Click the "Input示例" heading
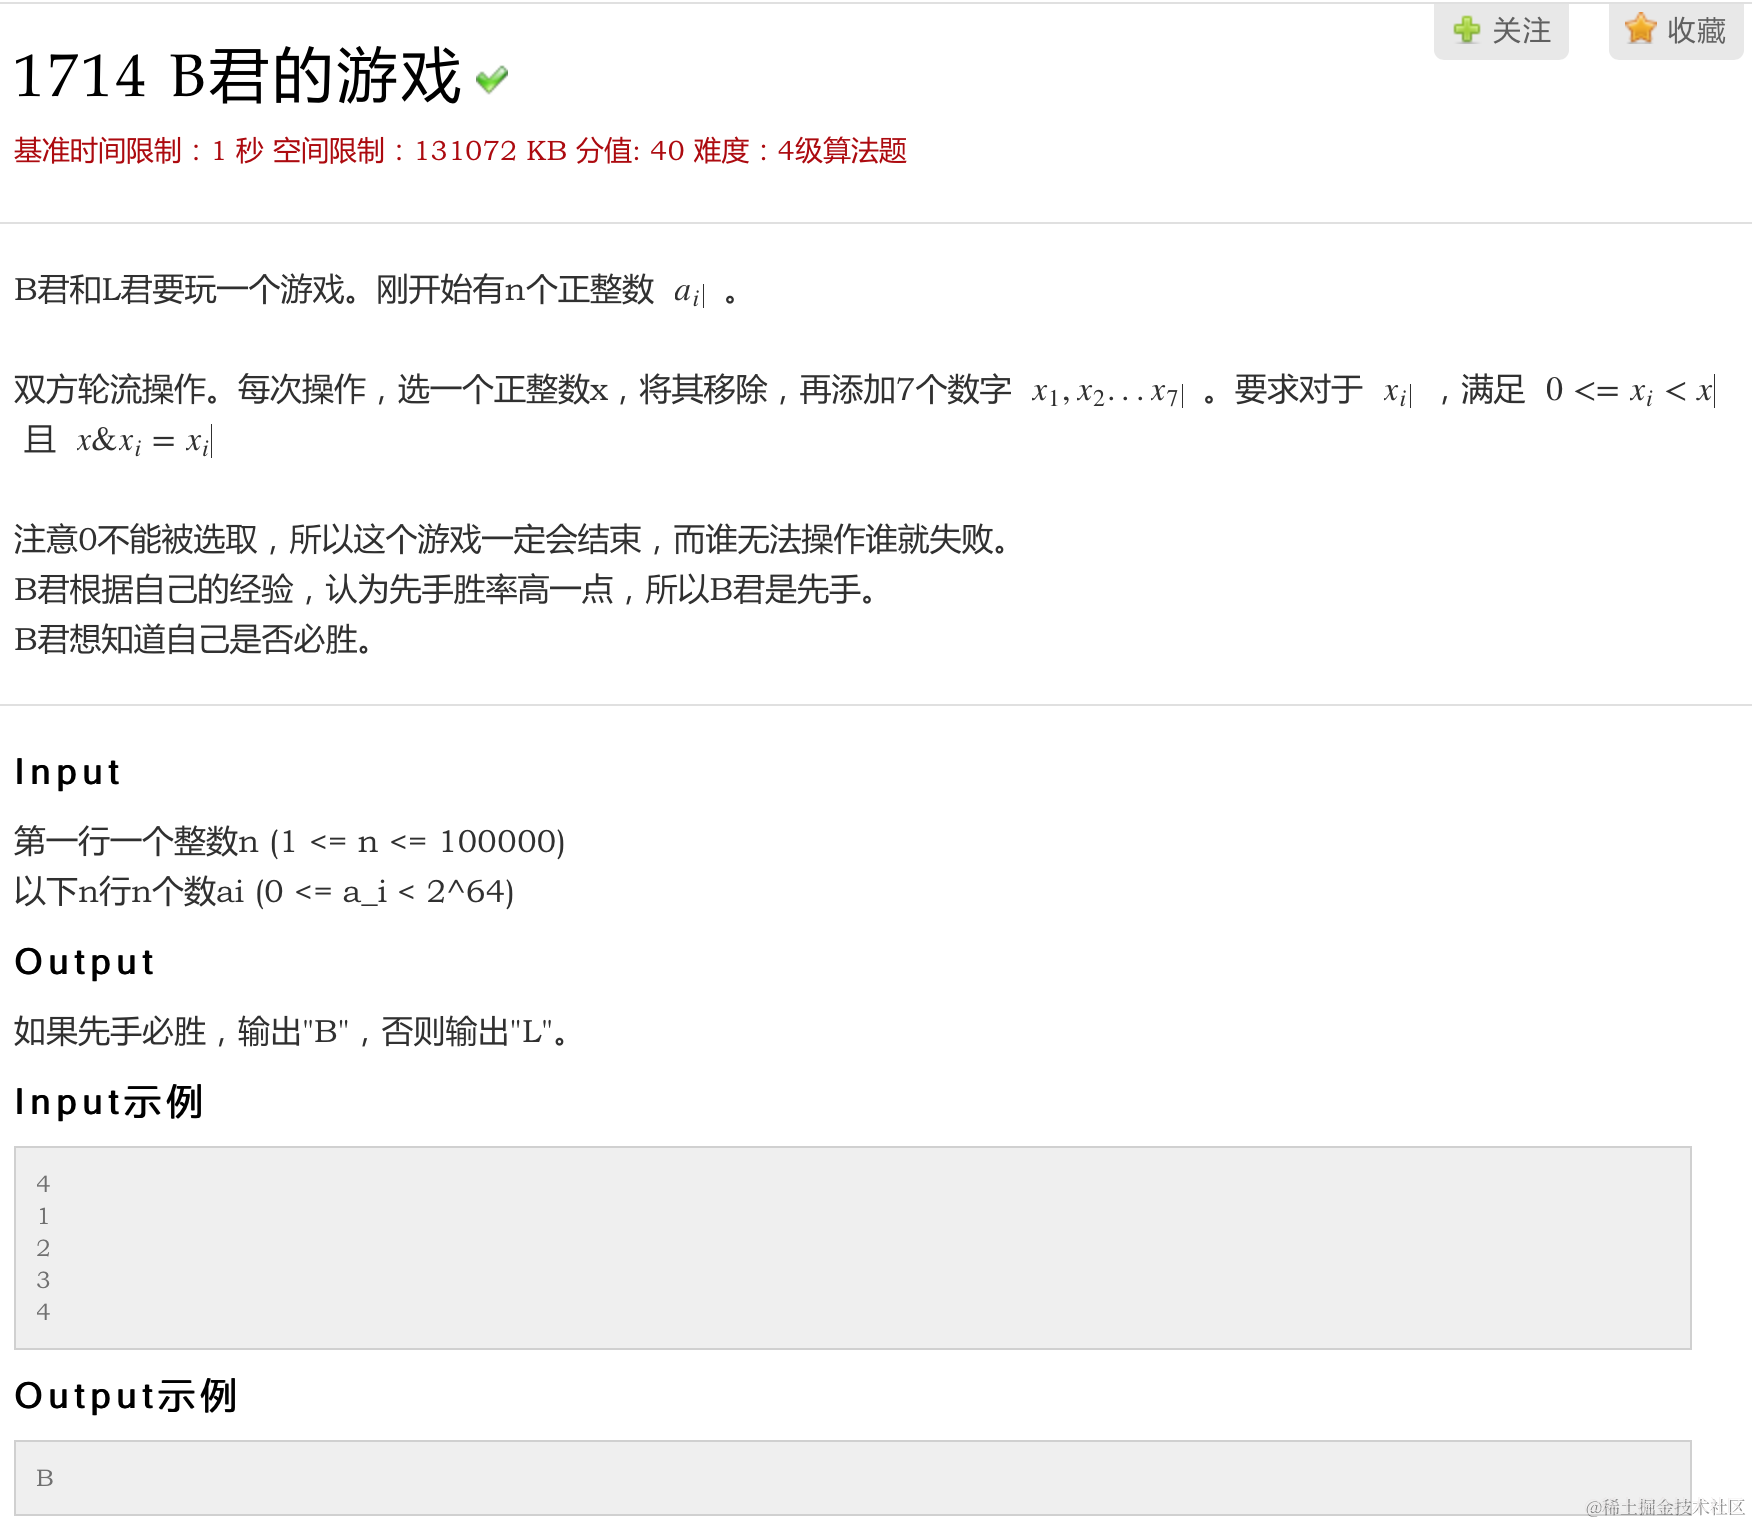 pyautogui.click(x=109, y=1102)
